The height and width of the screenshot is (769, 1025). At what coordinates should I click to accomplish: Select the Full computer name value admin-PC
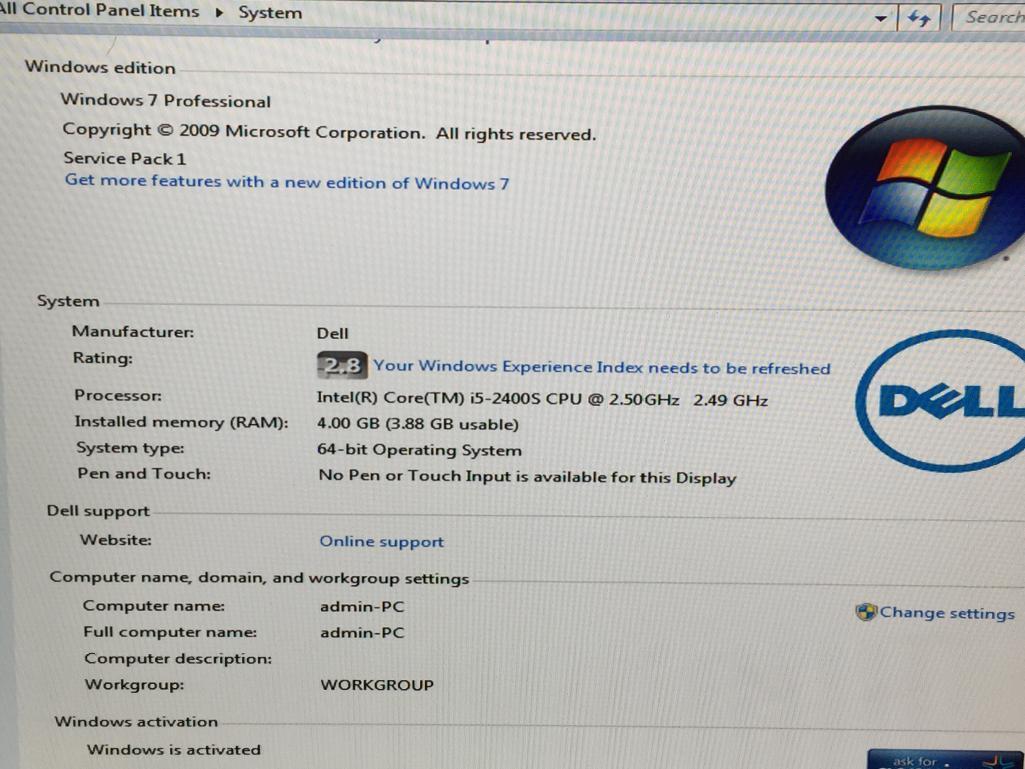pos(362,633)
